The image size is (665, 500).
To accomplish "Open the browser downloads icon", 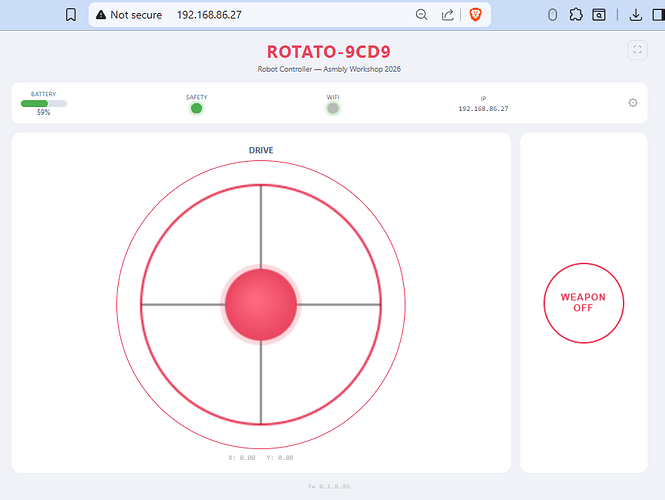I will click(636, 15).
